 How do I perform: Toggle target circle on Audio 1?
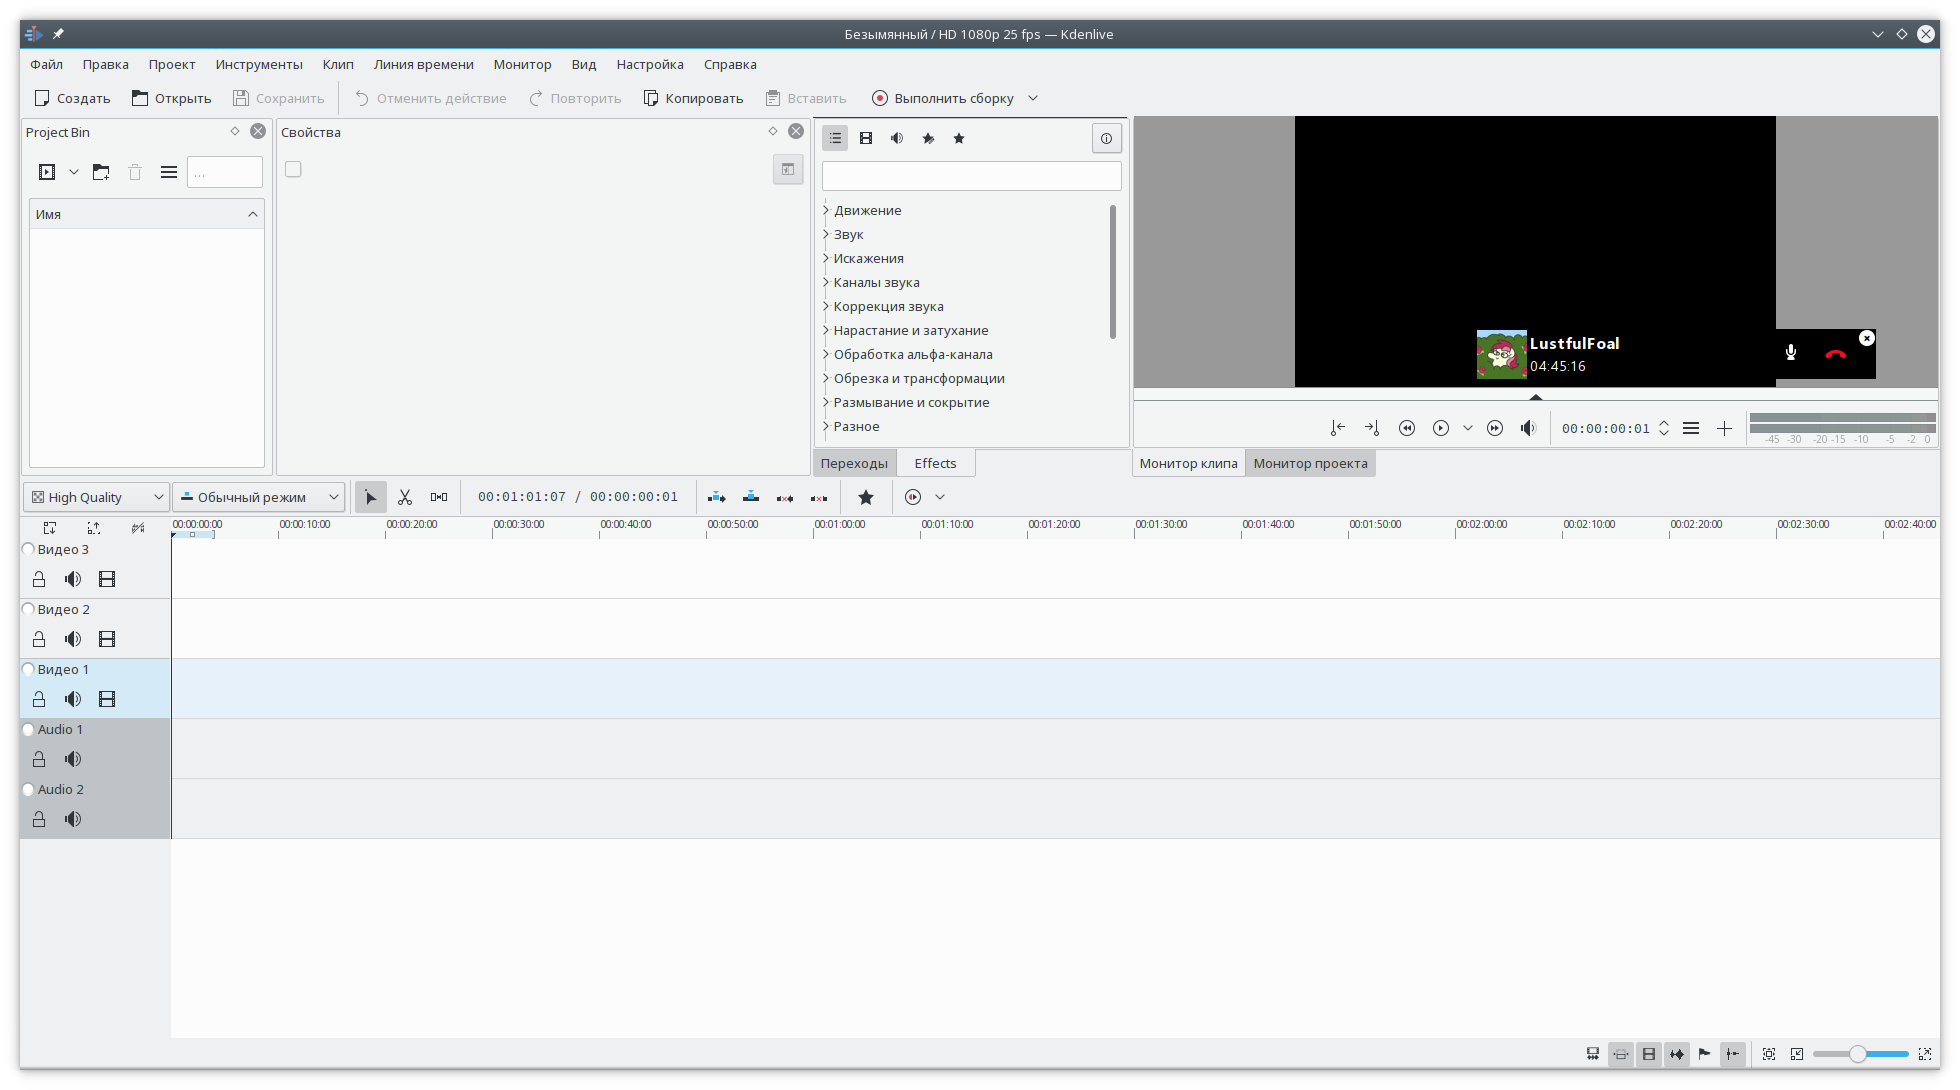click(x=29, y=729)
